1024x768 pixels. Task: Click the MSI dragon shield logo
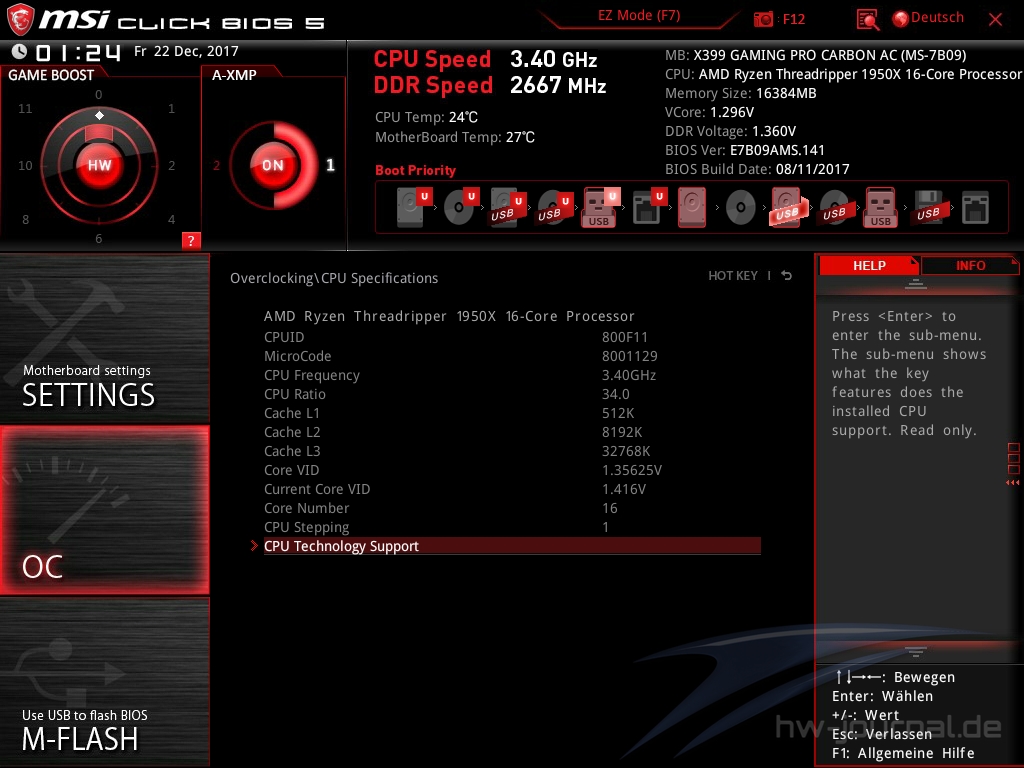pyautogui.click(x=20, y=20)
